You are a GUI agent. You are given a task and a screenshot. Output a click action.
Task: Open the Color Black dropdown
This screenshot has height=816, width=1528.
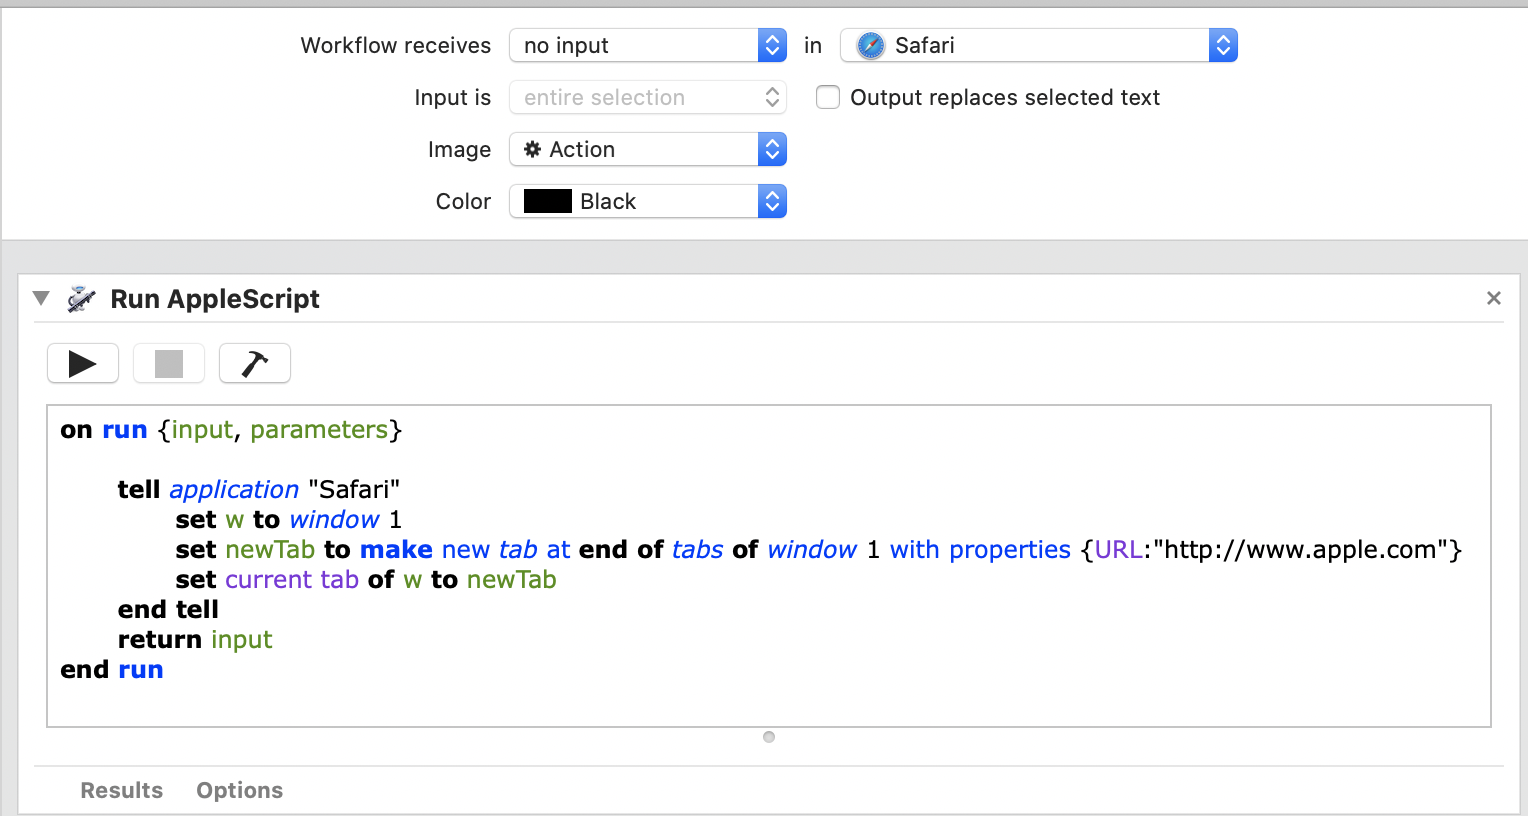click(648, 201)
